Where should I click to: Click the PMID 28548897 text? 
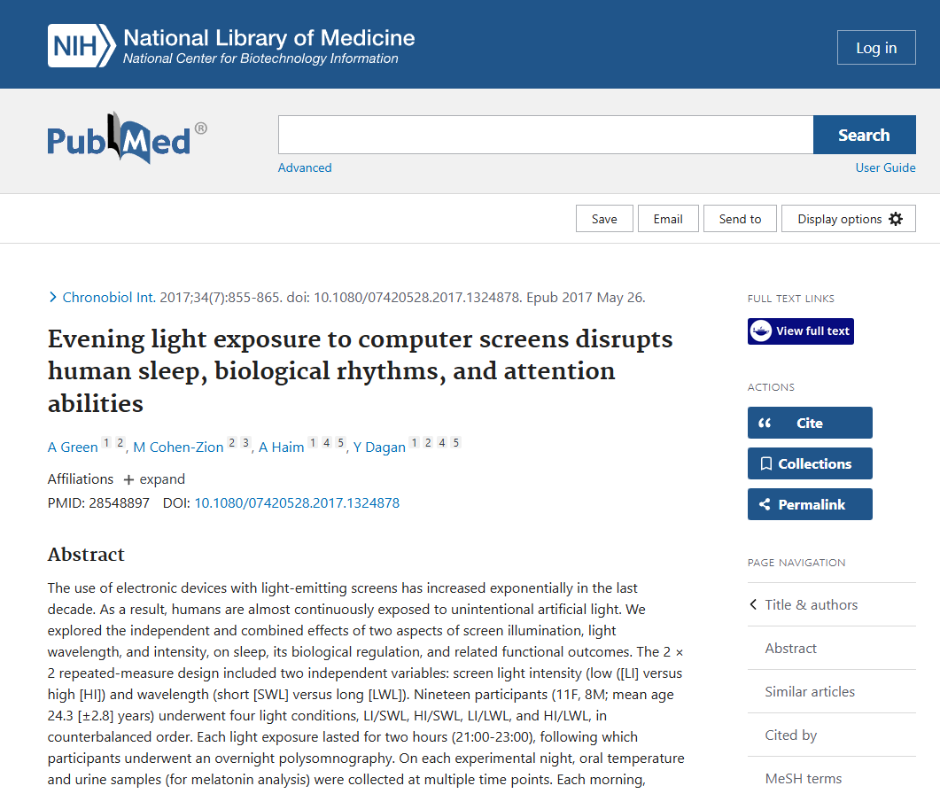pos(98,503)
